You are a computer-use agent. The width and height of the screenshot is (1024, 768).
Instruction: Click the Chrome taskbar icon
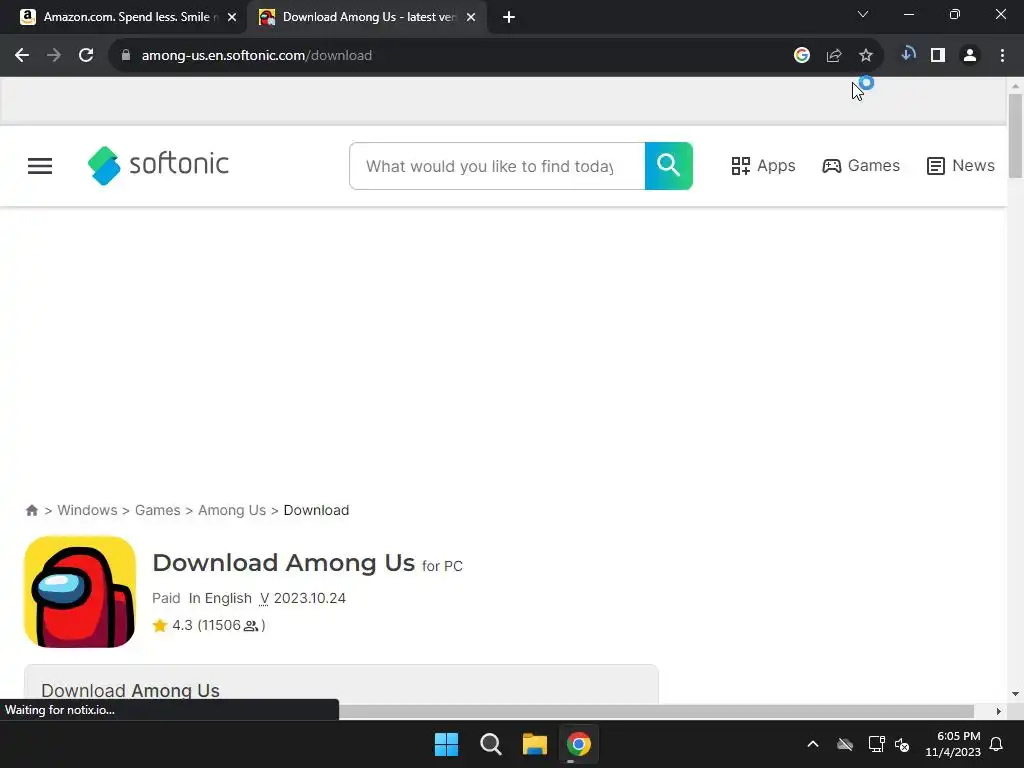[x=579, y=744]
